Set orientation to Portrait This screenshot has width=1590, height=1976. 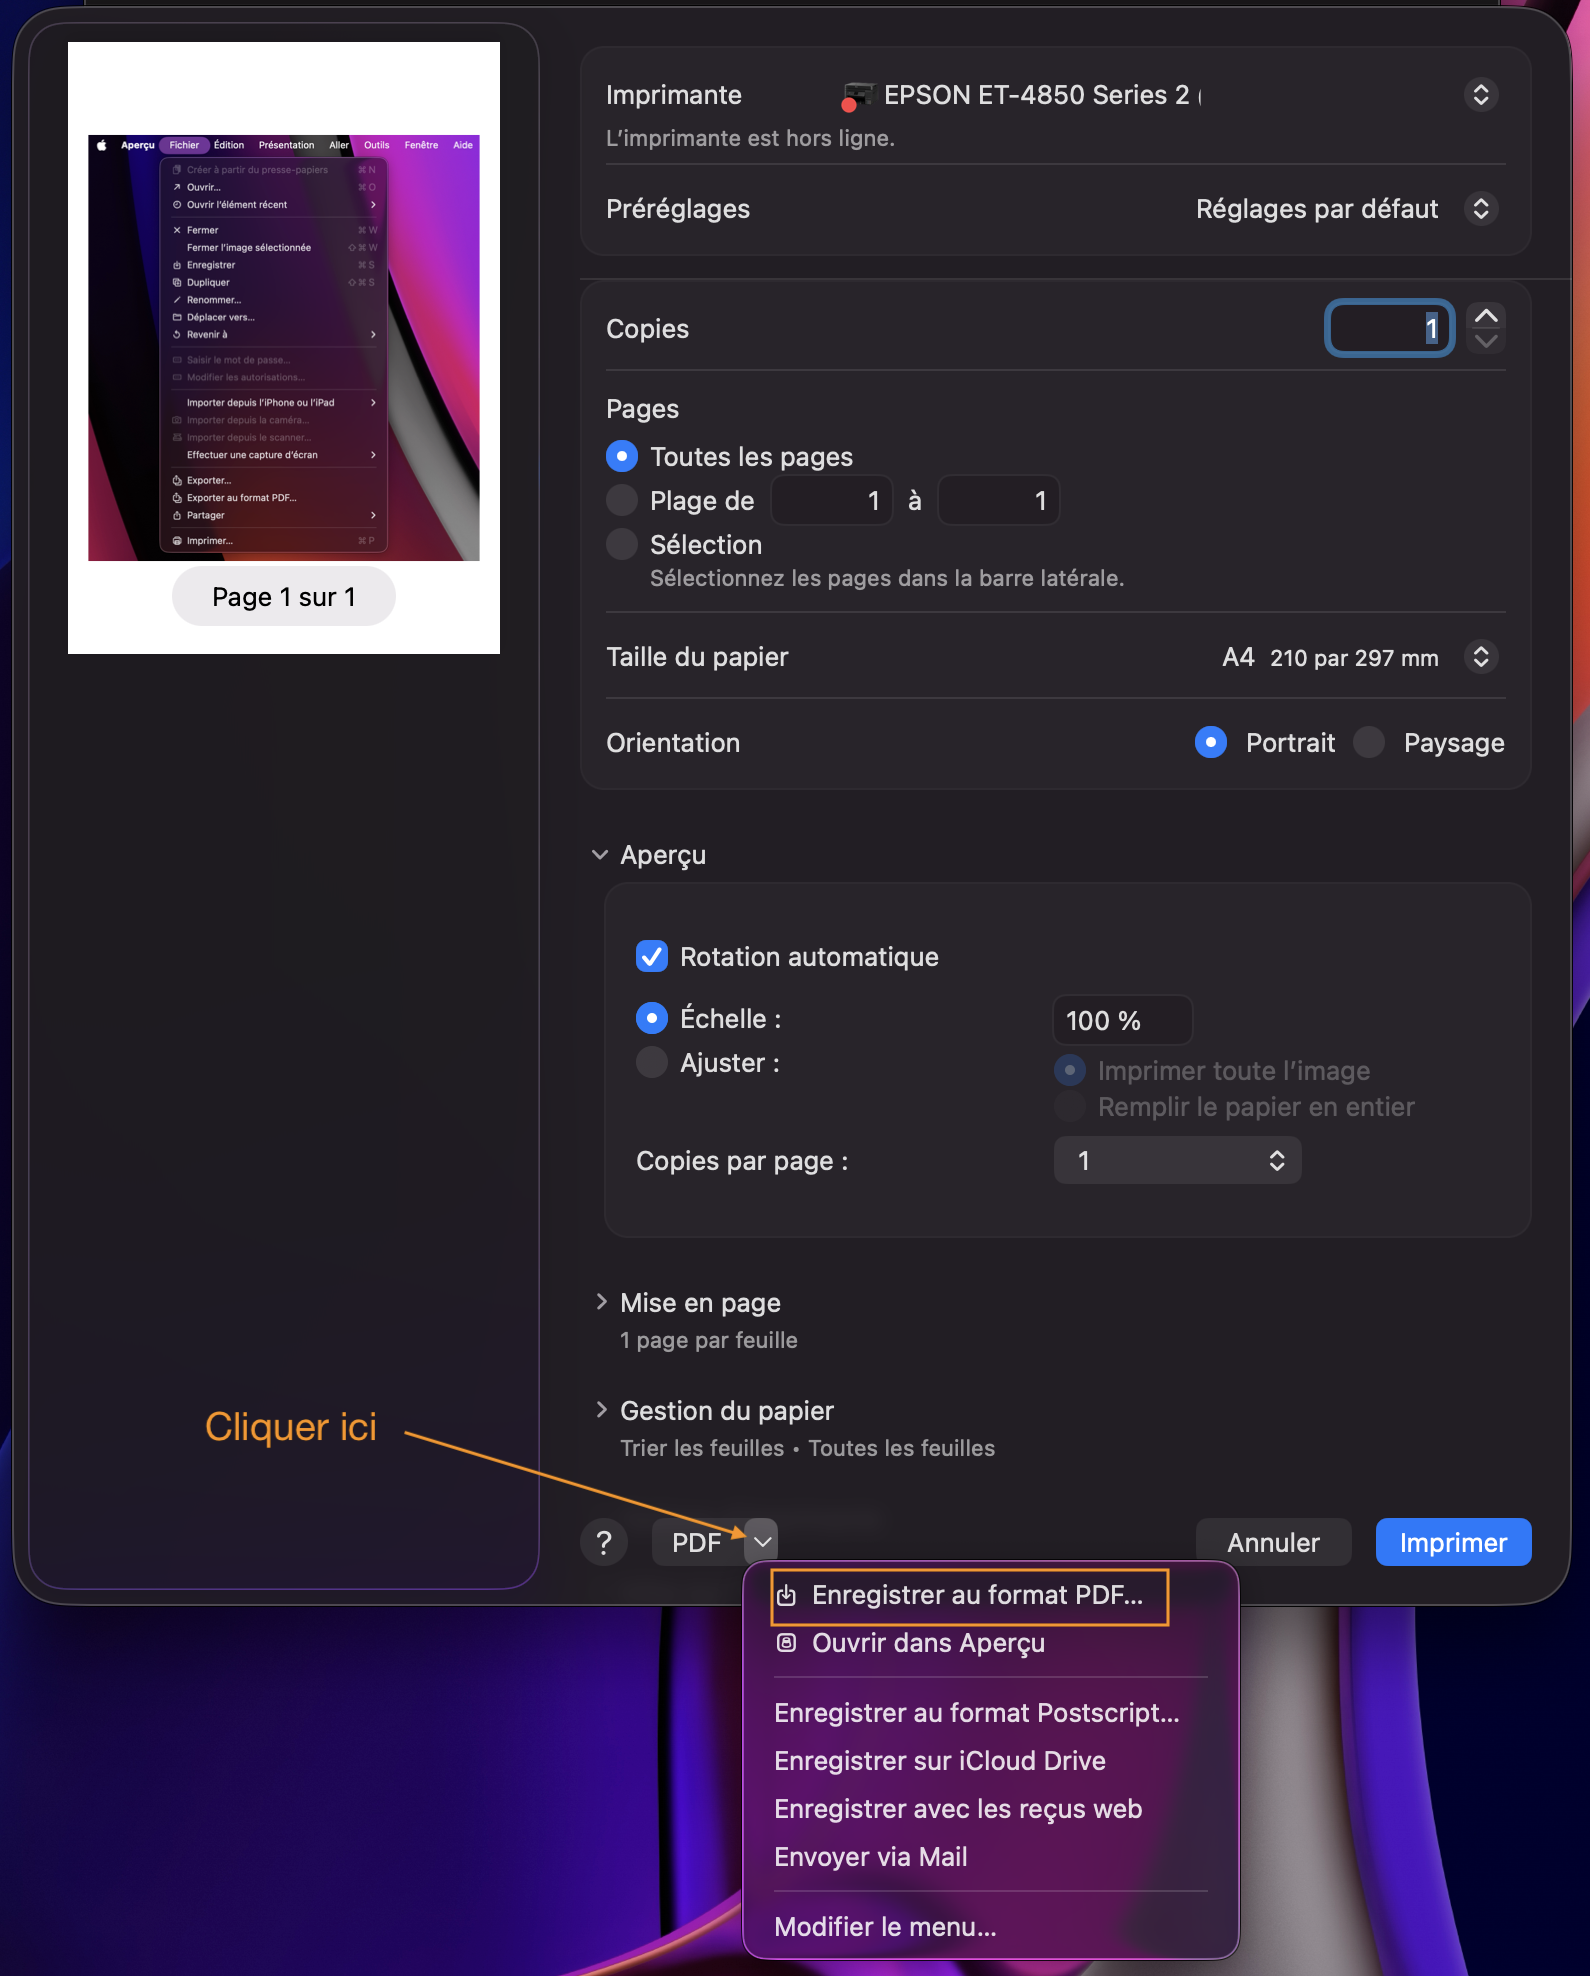tap(1211, 742)
